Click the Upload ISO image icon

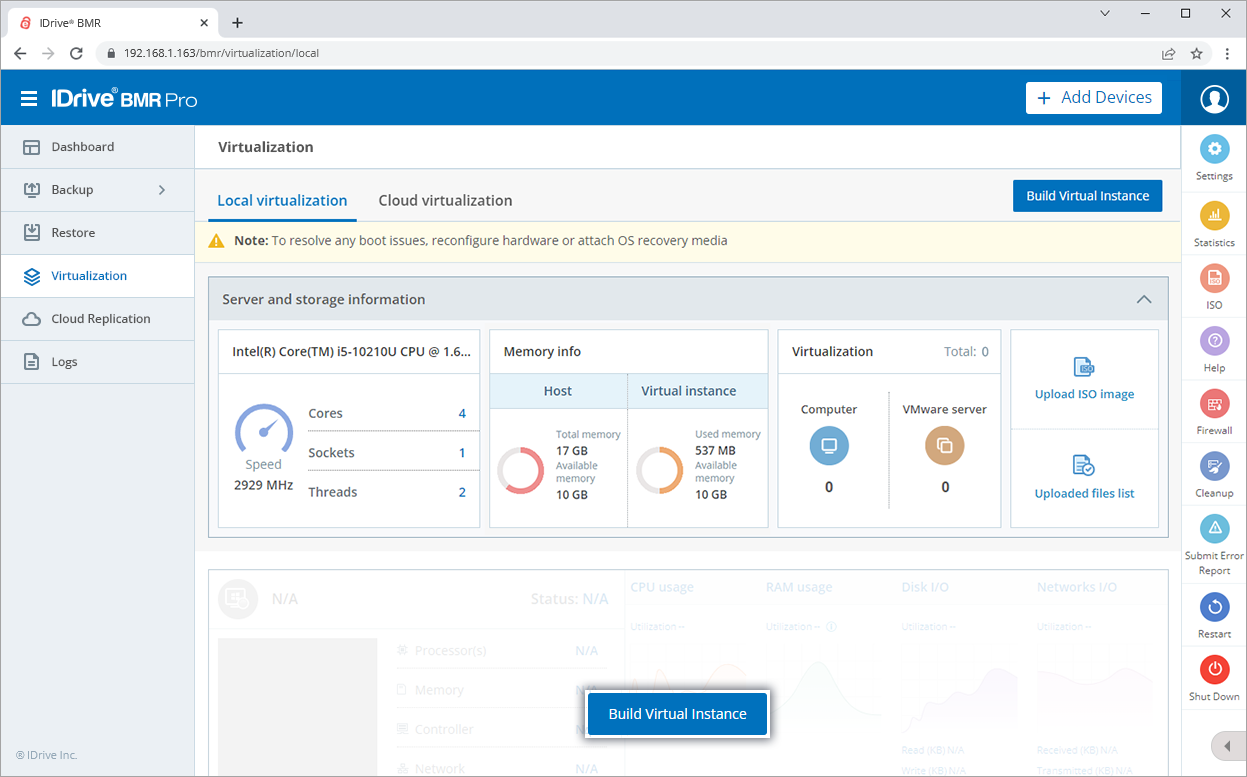1084,367
